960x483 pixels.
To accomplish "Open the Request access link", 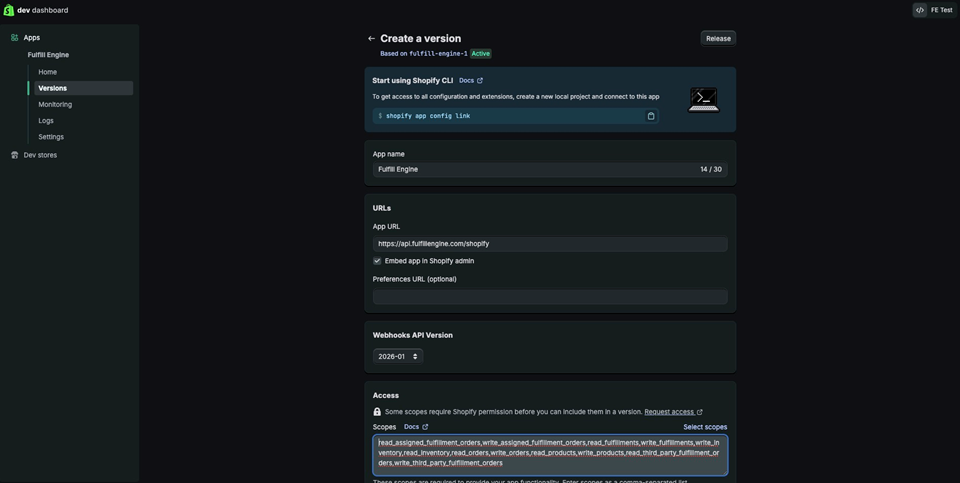I will click(672, 412).
